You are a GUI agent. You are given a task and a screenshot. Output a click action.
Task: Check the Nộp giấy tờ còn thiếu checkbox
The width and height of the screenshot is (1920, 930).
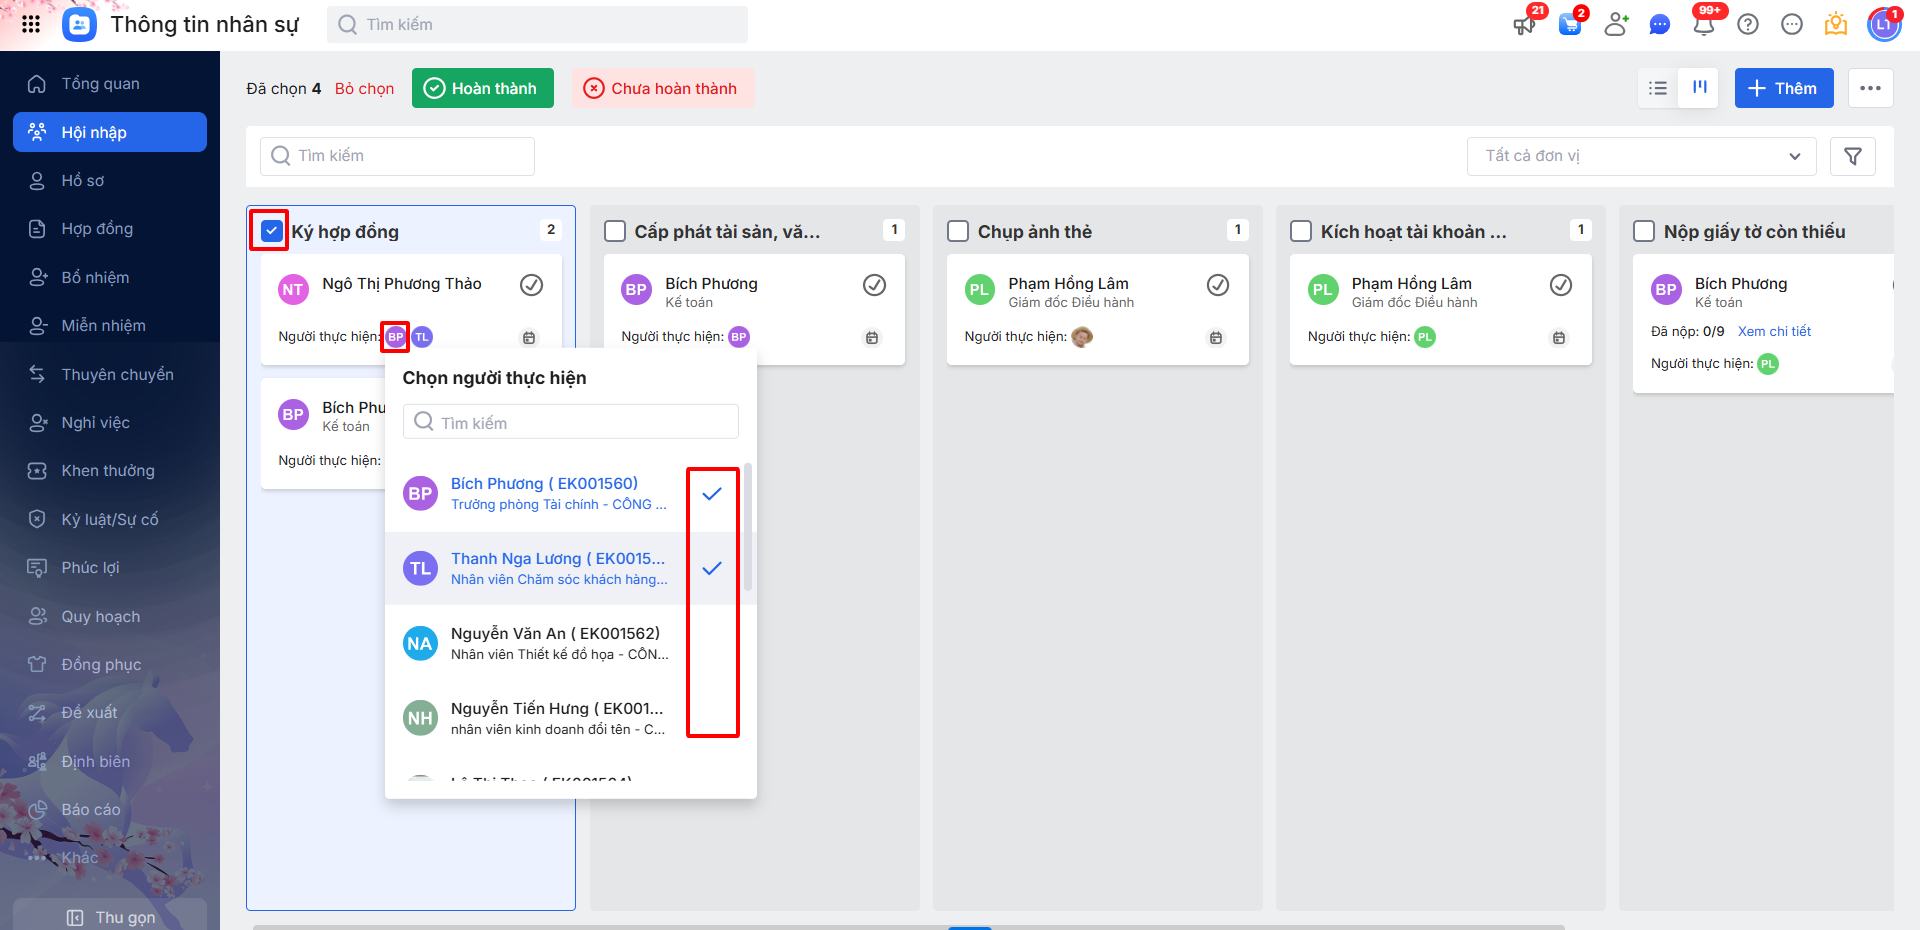pos(1644,231)
